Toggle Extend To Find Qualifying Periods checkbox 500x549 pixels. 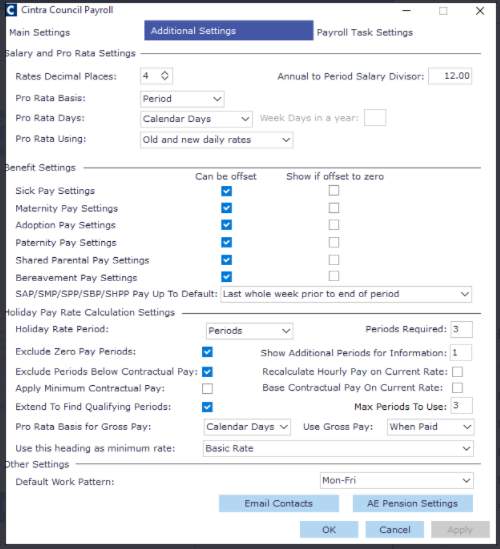tap(207, 407)
